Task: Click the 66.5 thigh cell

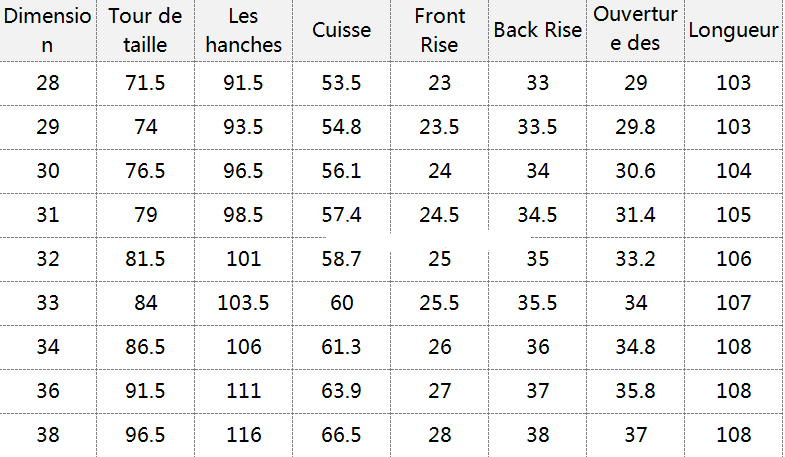Action: [x=341, y=435]
